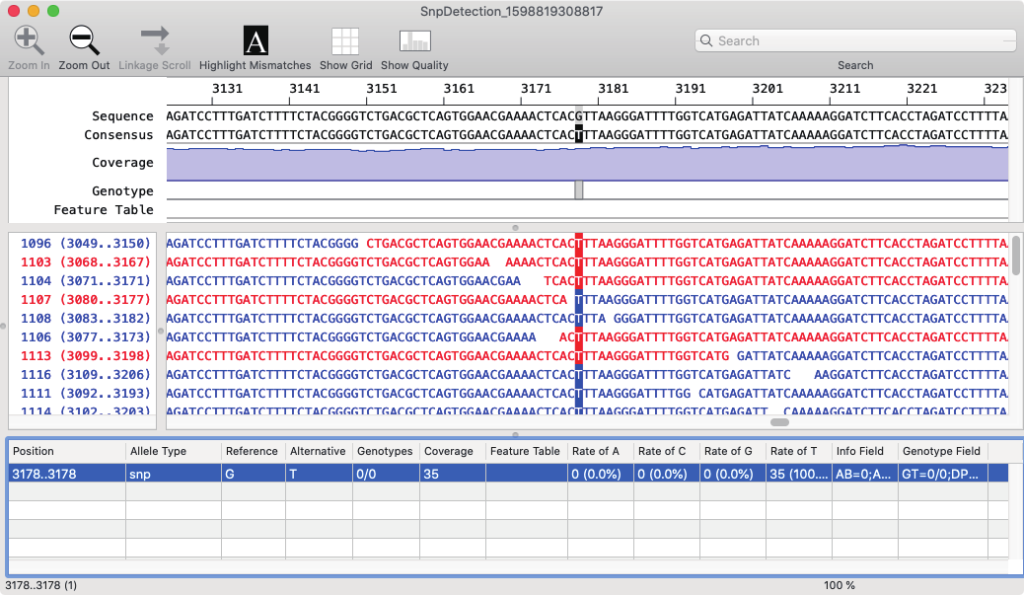
Task: Select the 3178..3178 position cell
Action: tap(66, 474)
